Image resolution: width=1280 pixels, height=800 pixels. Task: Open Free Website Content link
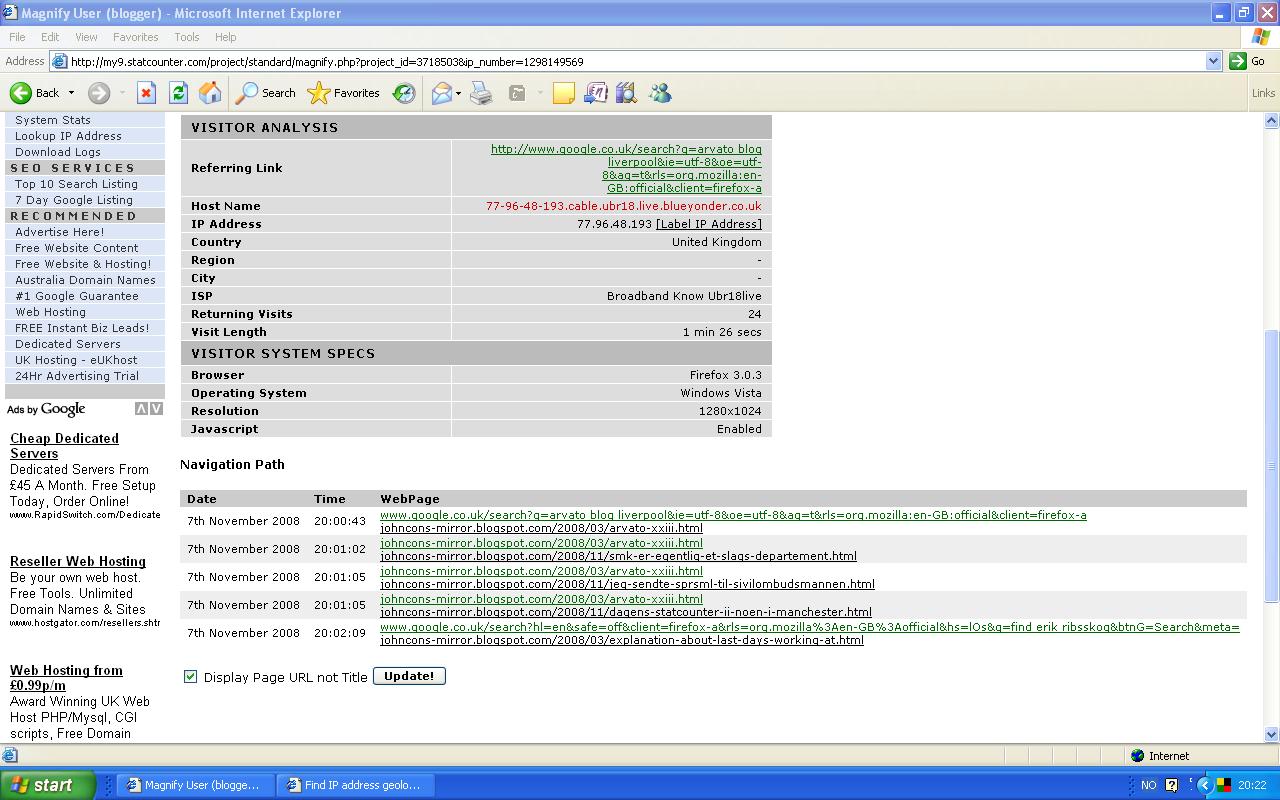tap(77, 248)
